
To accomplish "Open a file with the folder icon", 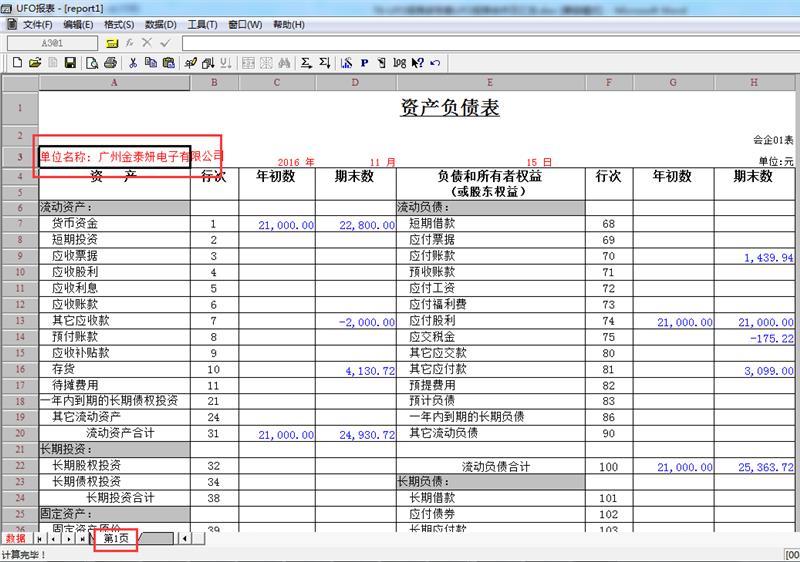I will click(35, 63).
